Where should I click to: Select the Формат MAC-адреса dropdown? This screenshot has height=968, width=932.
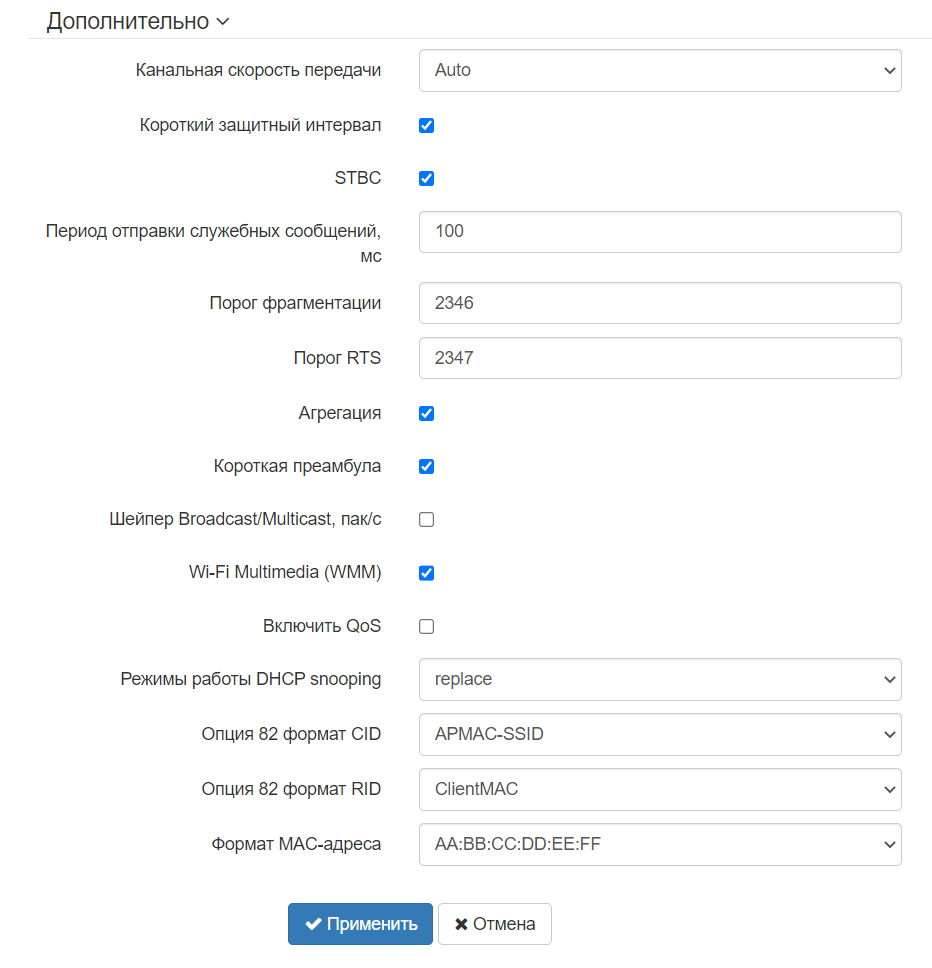(660, 845)
